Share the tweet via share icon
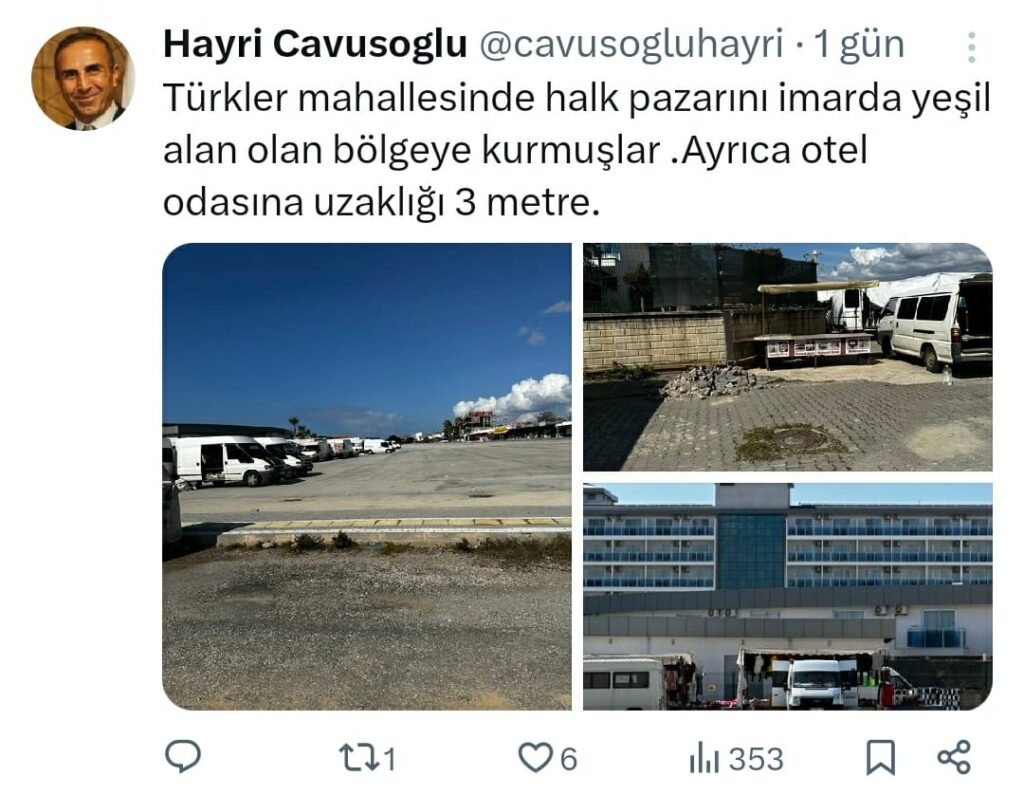Image resolution: width=1024 pixels, height=795 pixels. click(954, 758)
